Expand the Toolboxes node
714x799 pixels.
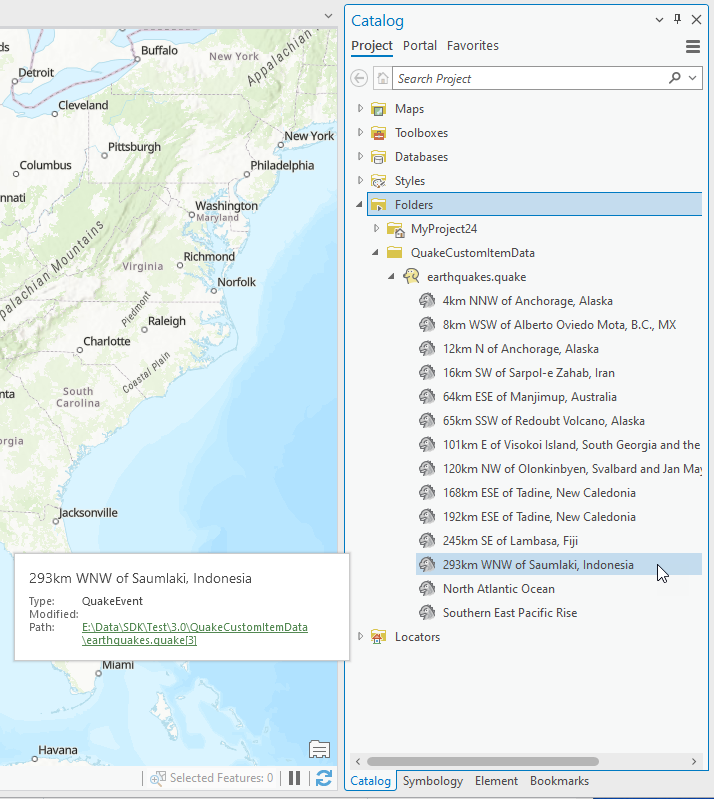click(x=361, y=133)
